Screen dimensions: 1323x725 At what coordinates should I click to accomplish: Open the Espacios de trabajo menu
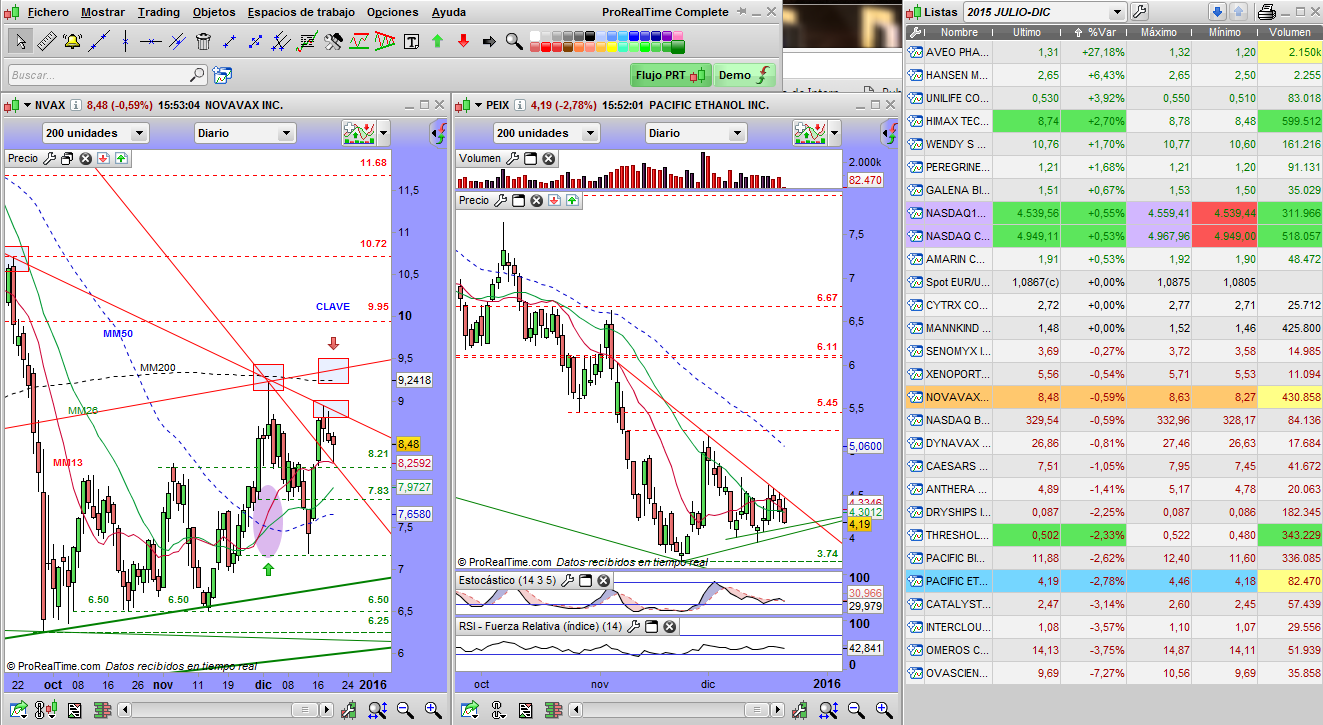(x=301, y=12)
